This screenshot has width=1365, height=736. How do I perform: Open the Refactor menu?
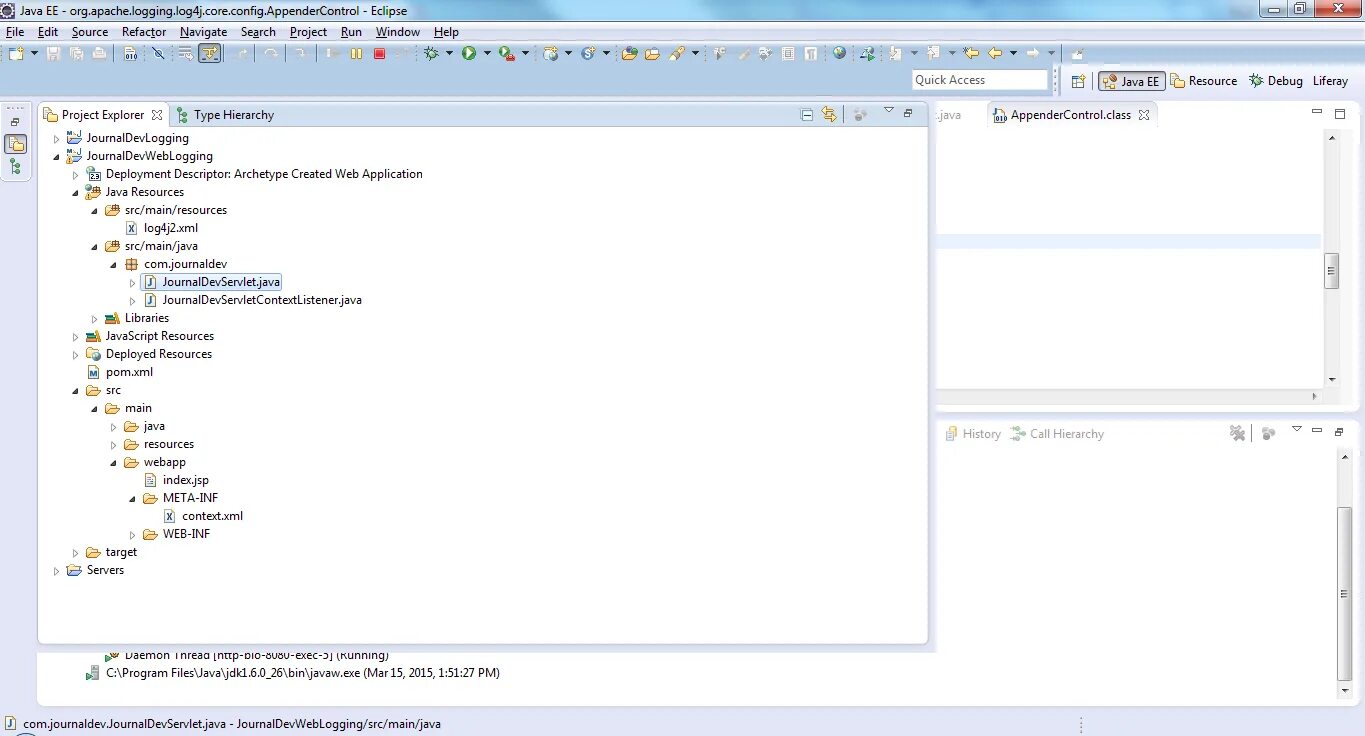(144, 32)
